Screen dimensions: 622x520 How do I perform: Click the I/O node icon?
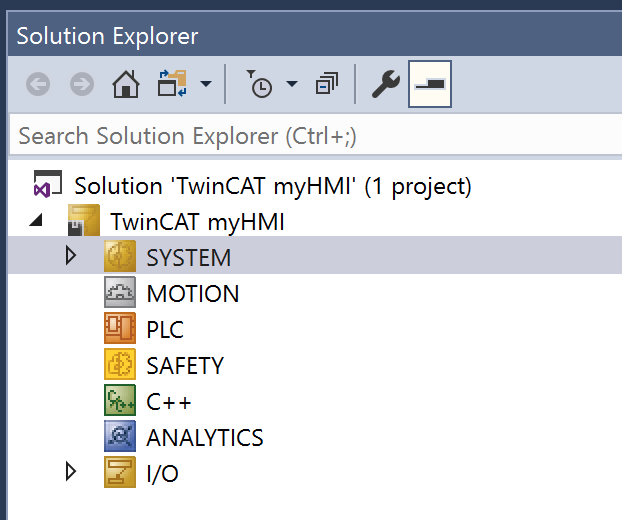pyautogui.click(x=120, y=472)
